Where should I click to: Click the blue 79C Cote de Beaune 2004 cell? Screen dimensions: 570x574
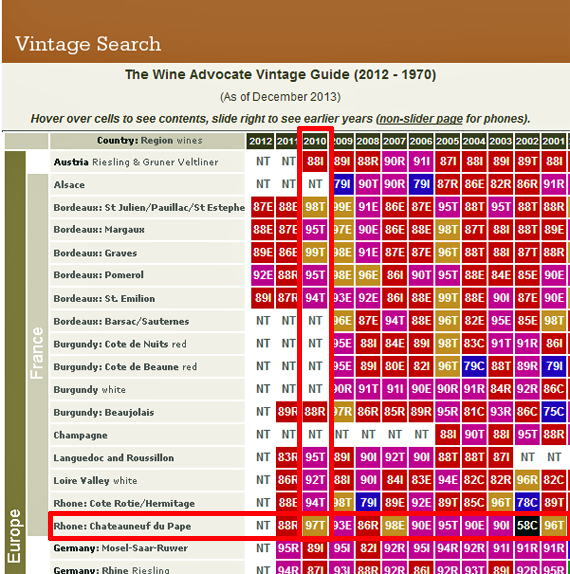(474, 366)
